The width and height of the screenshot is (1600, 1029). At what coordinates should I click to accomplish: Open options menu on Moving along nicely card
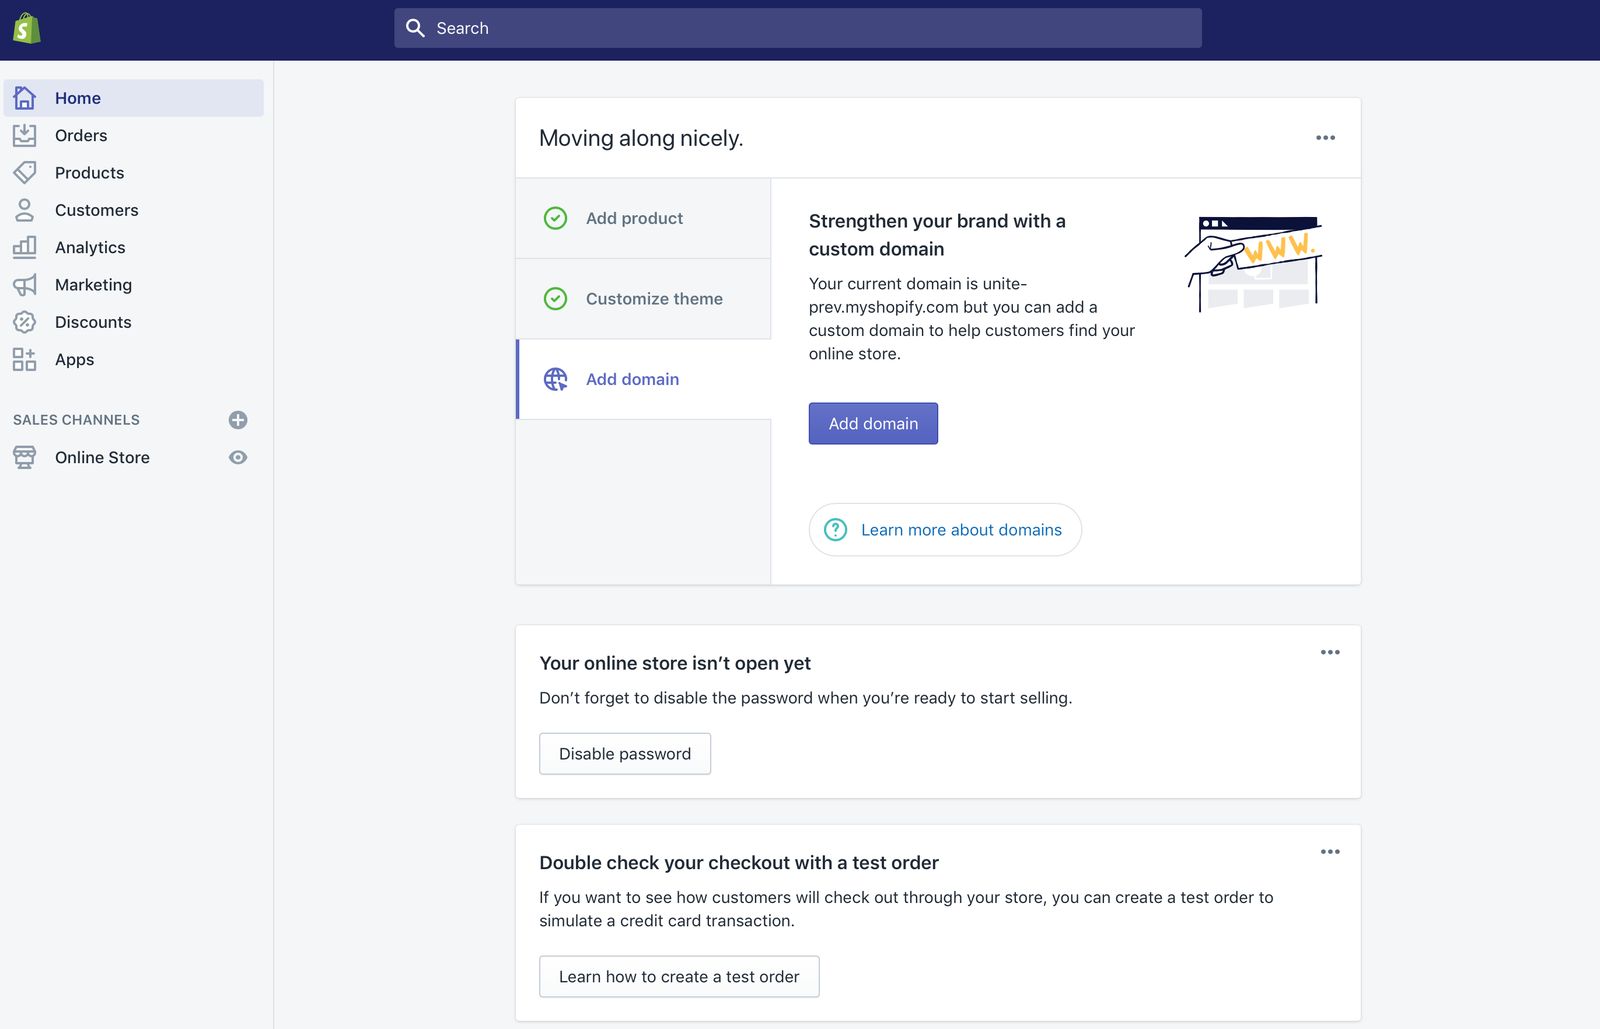(1326, 138)
